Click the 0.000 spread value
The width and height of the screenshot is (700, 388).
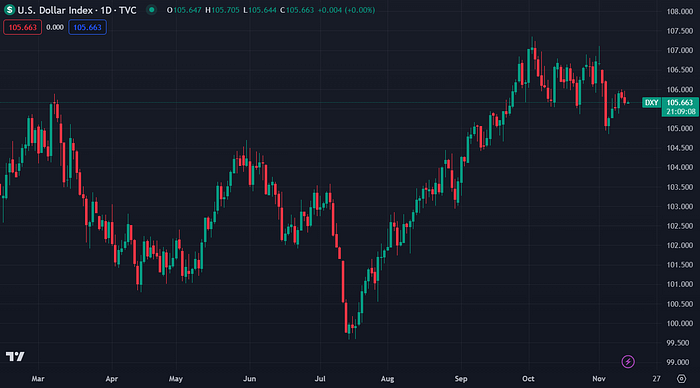click(x=55, y=27)
